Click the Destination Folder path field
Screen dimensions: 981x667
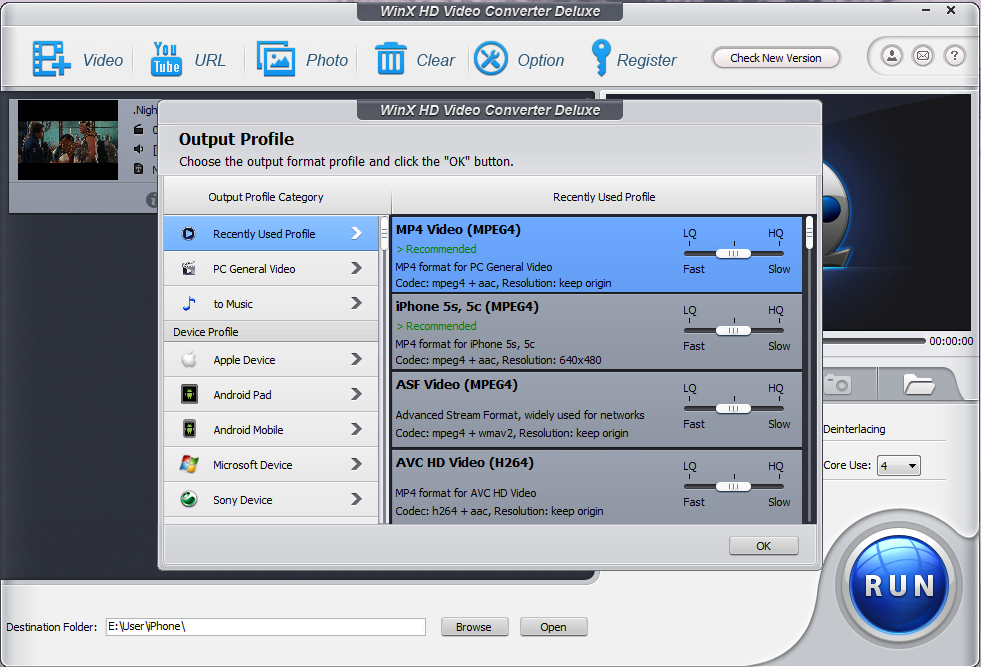pyautogui.click(x=265, y=627)
